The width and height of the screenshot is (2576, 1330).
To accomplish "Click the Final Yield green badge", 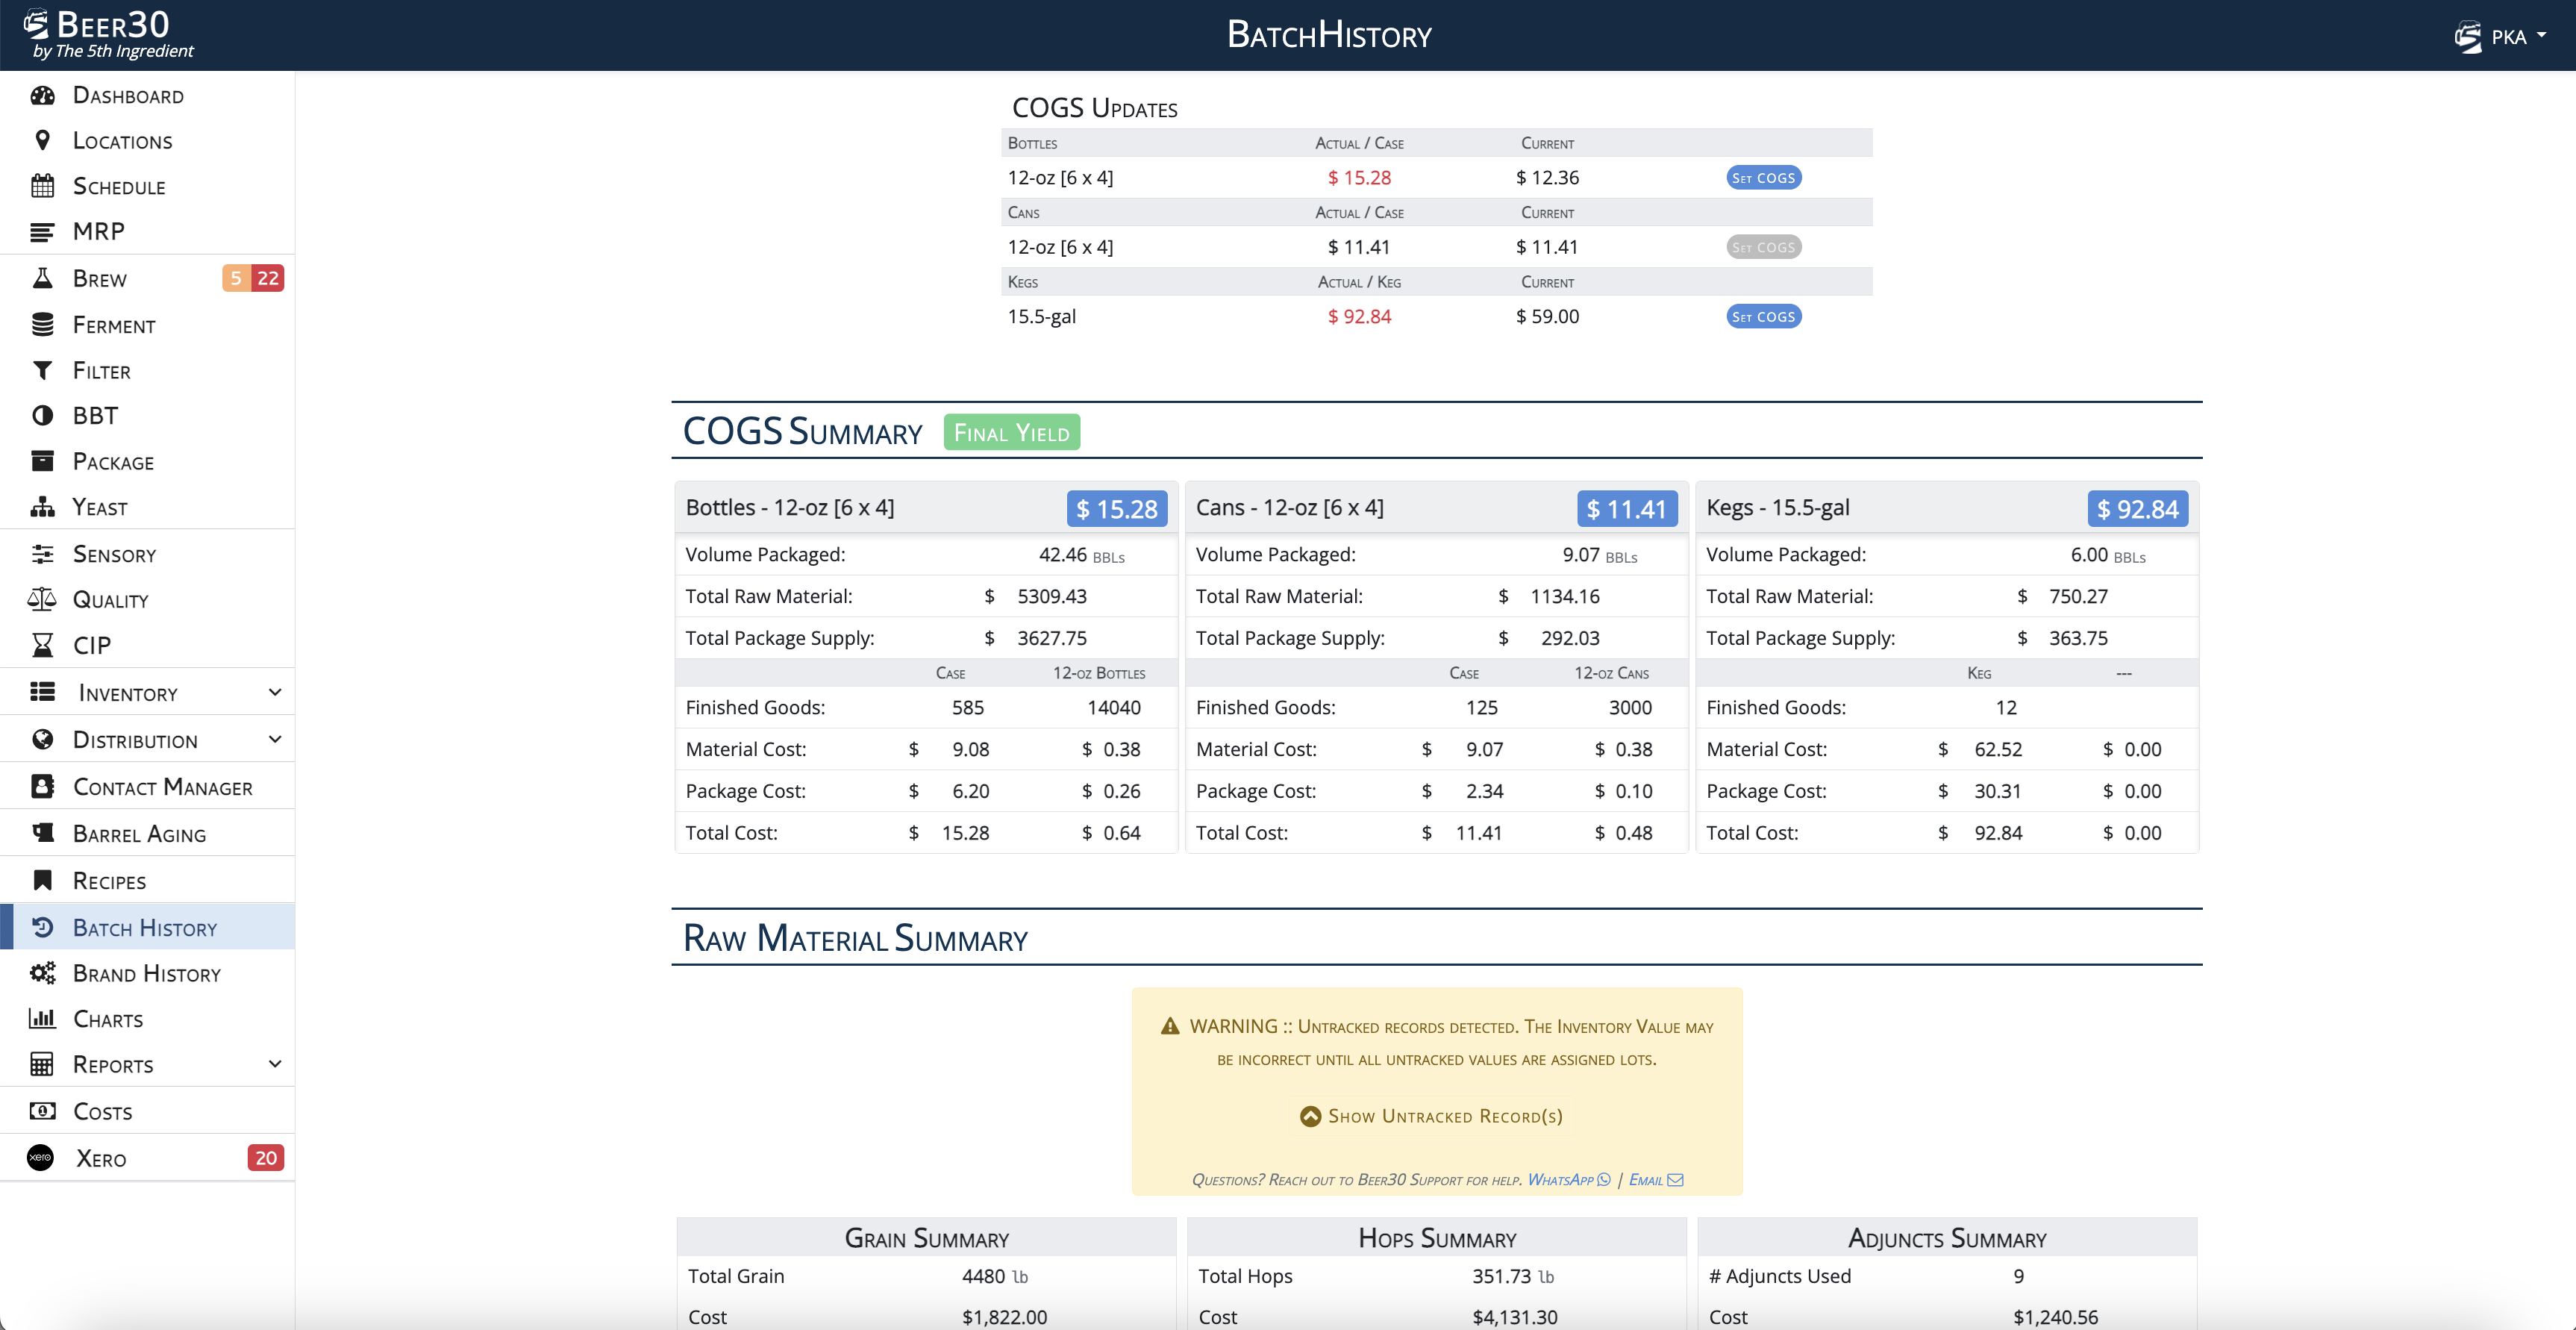I will pyautogui.click(x=1011, y=432).
